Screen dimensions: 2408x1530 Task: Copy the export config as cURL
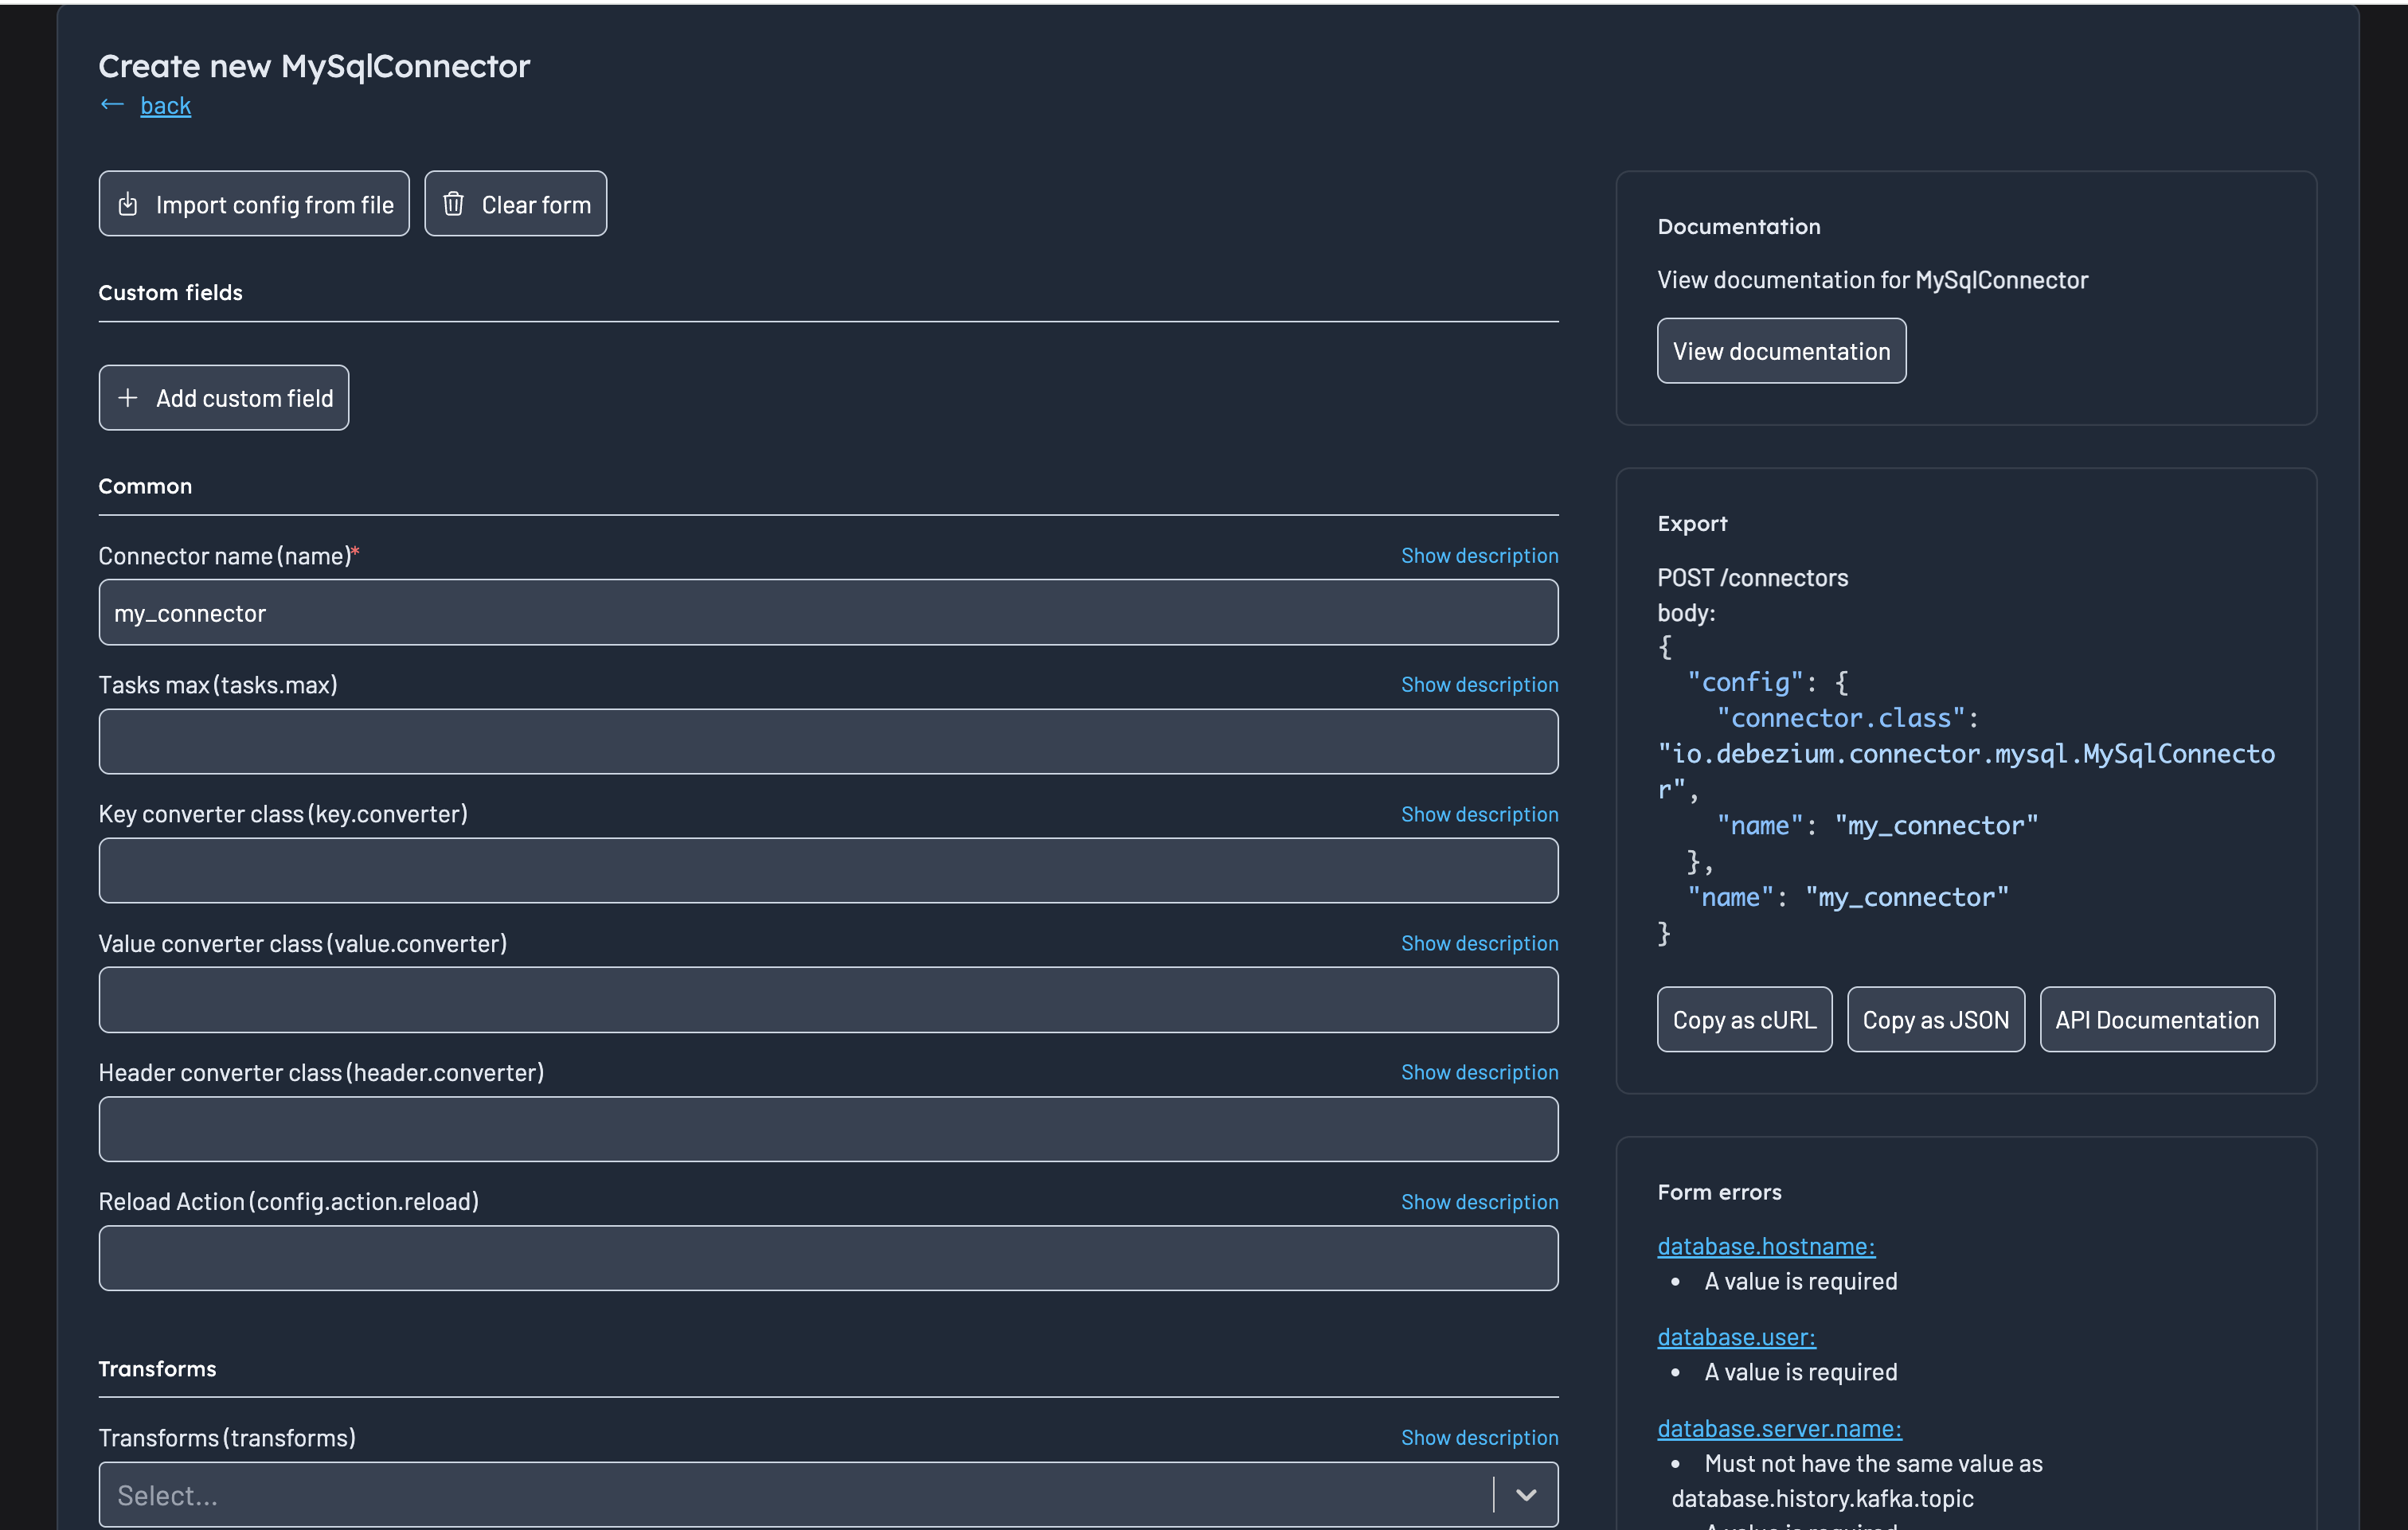pos(1744,1019)
